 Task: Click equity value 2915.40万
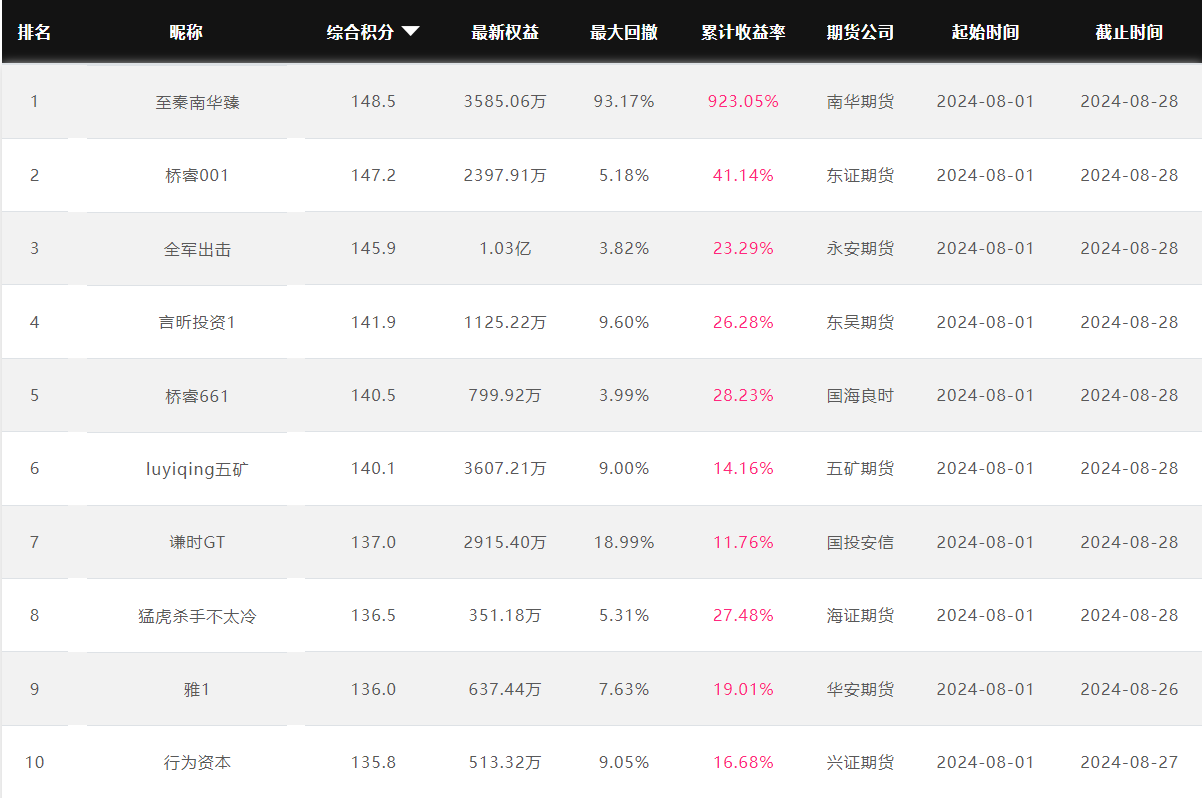505,542
